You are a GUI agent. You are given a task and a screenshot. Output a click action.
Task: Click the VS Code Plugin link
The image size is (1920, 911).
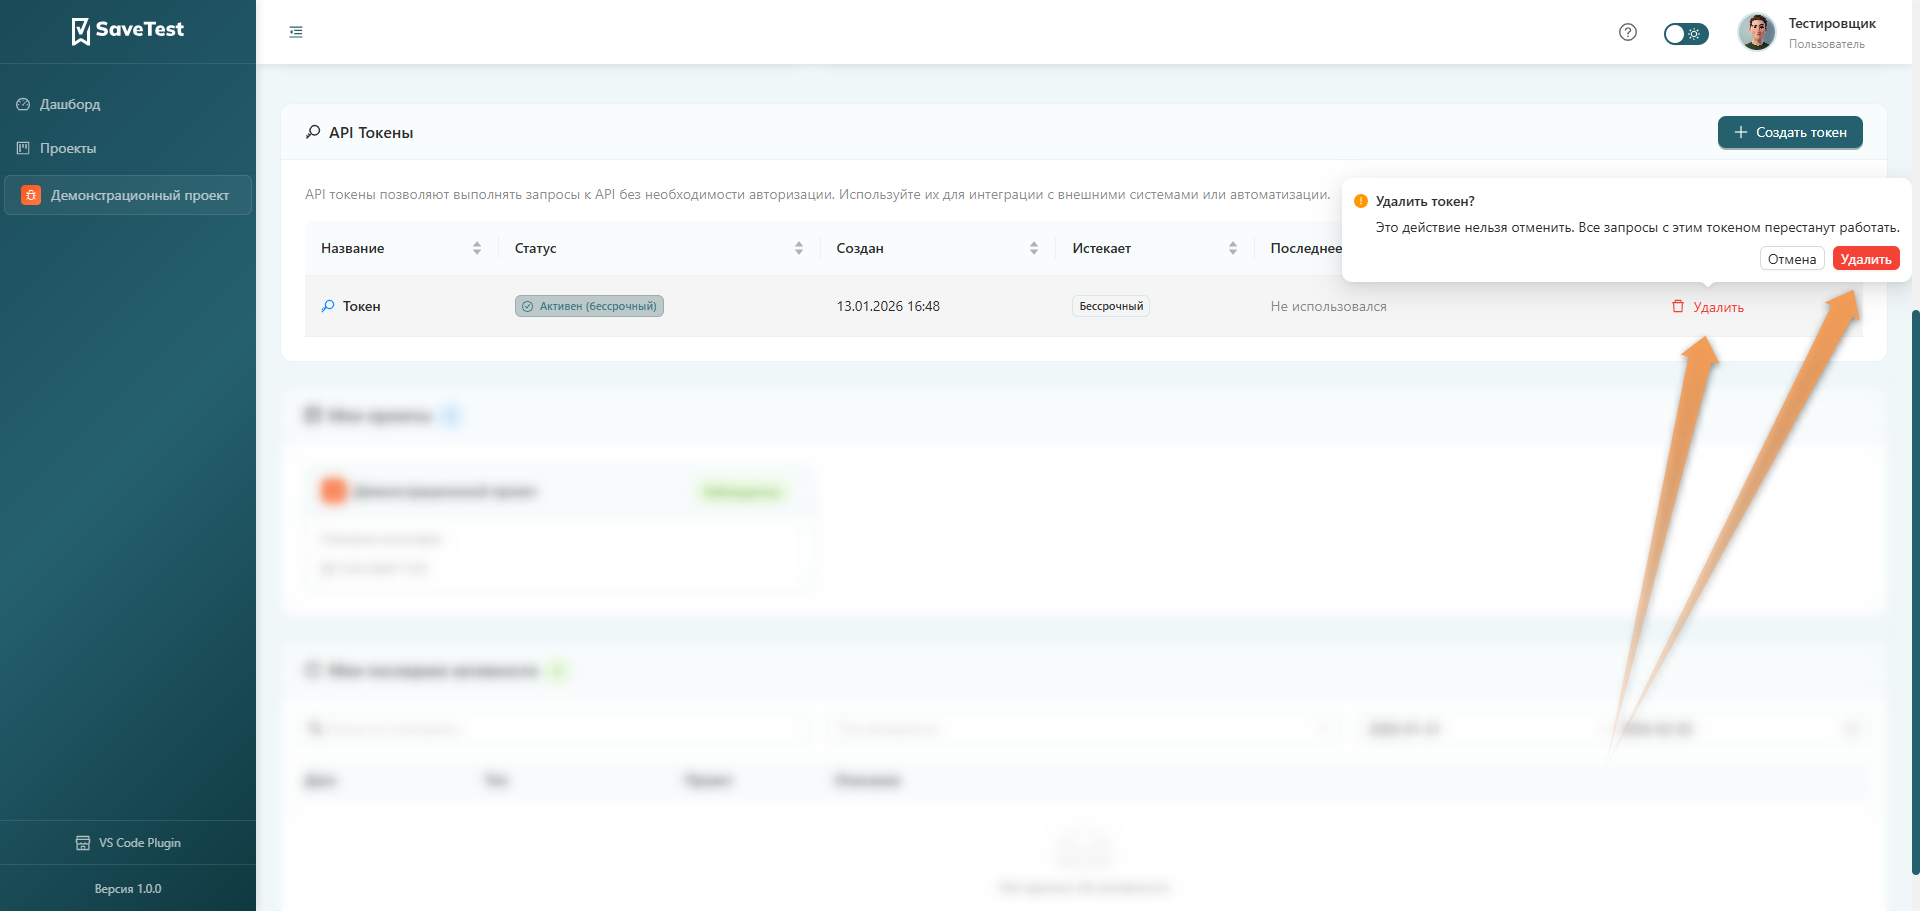click(128, 843)
